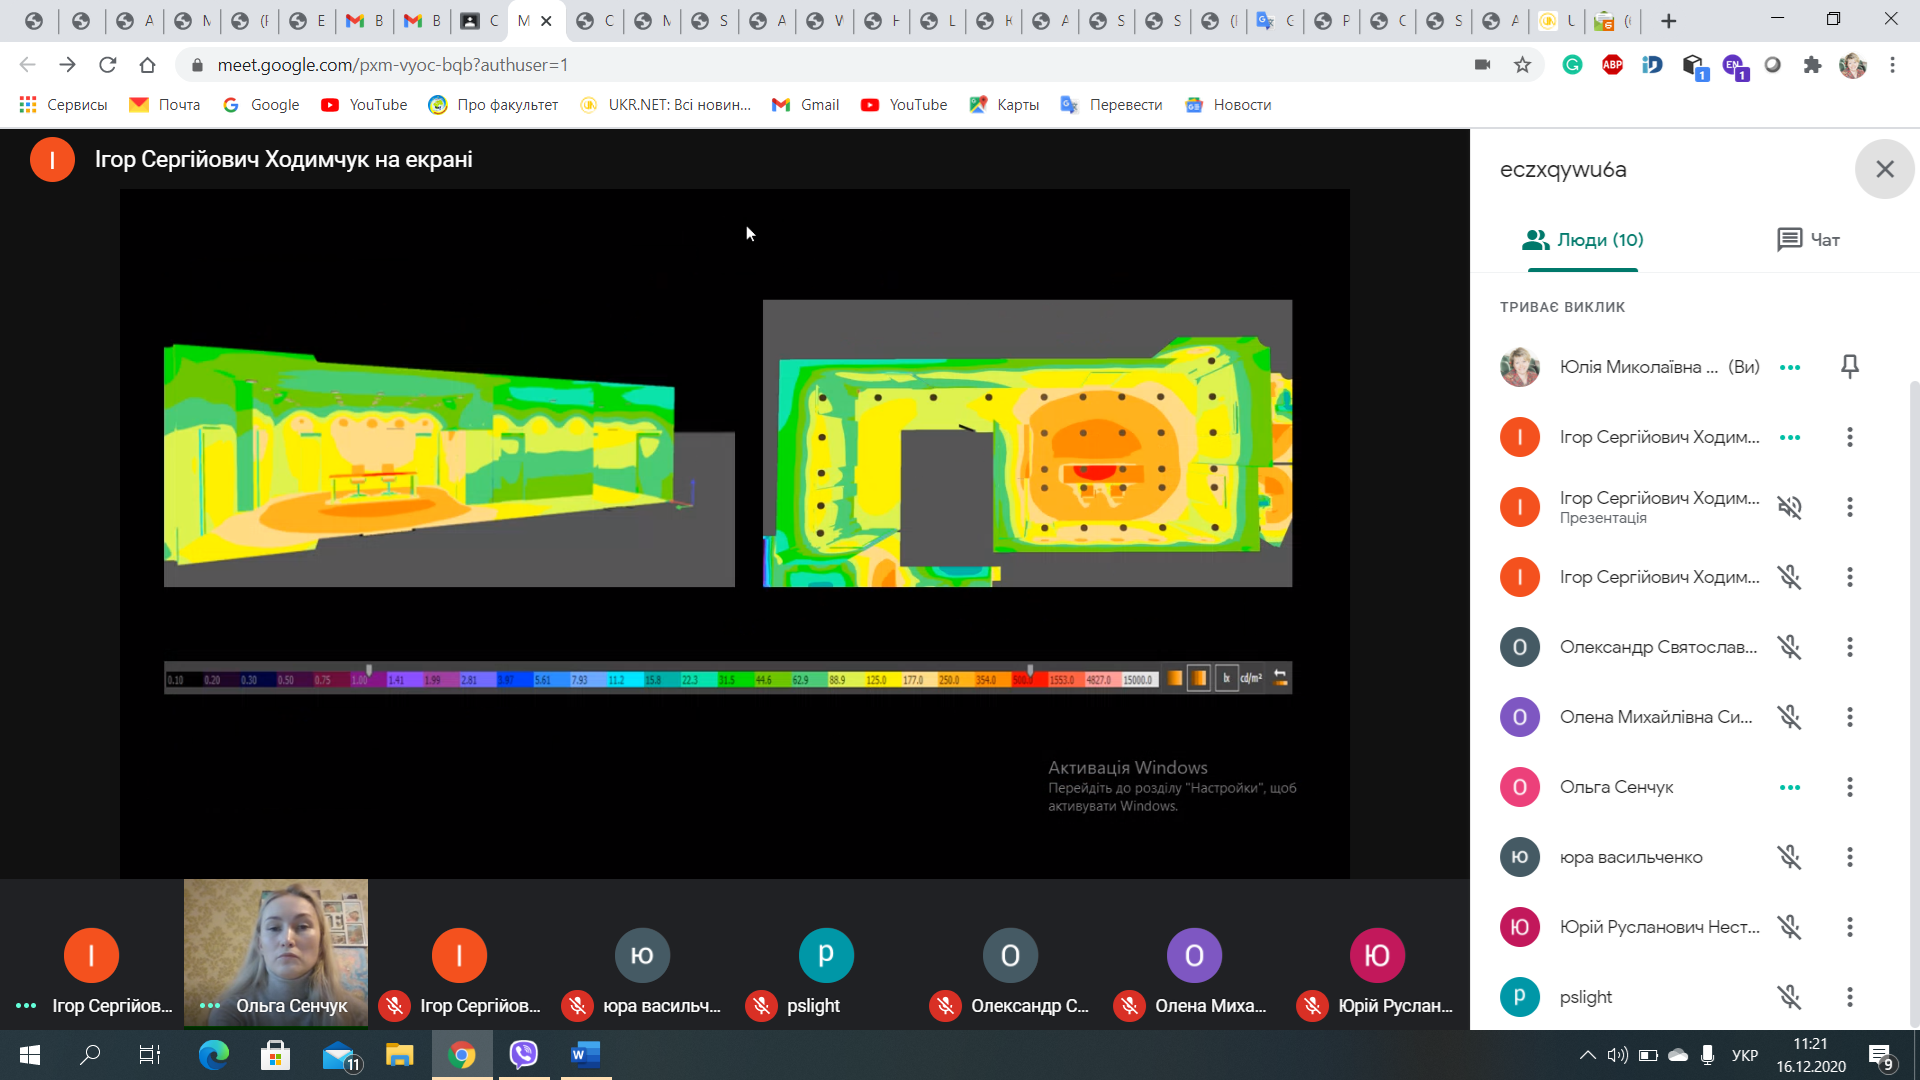Viewport: 1920px width, 1080px height.
Task: Open the Chrome Extensions puzzle icon
Action: [1812, 65]
